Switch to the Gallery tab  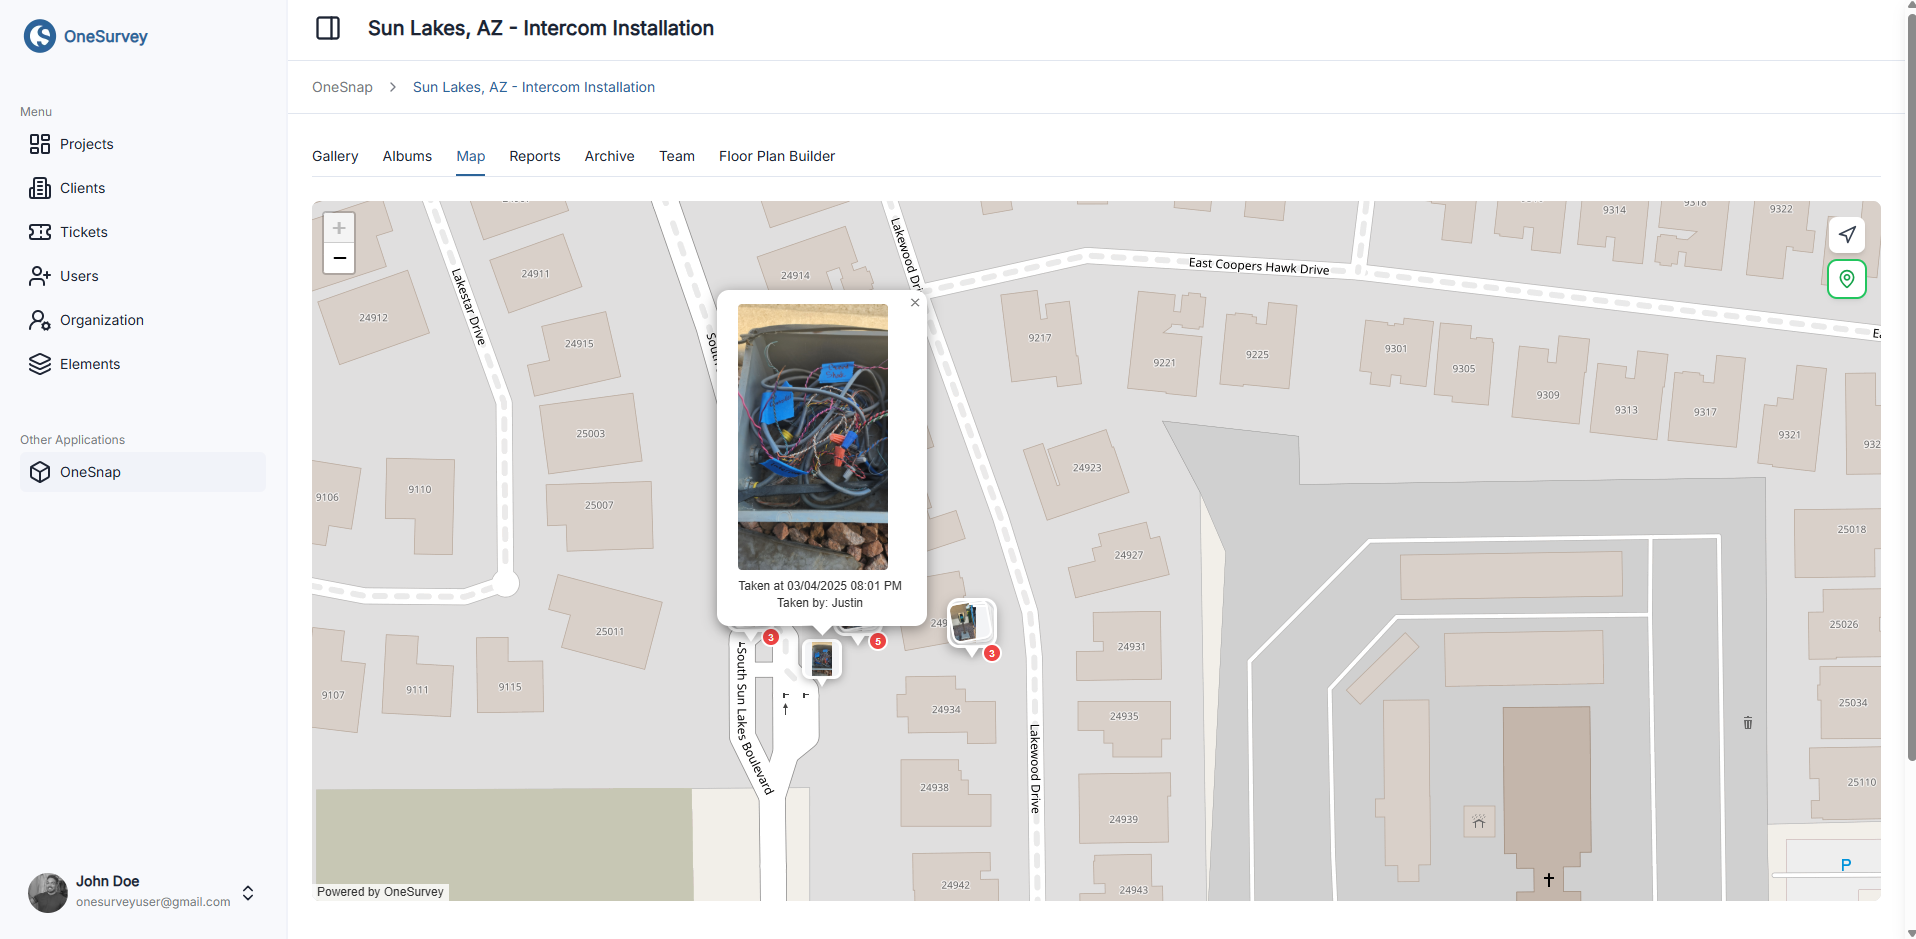[x=334, y=156]
